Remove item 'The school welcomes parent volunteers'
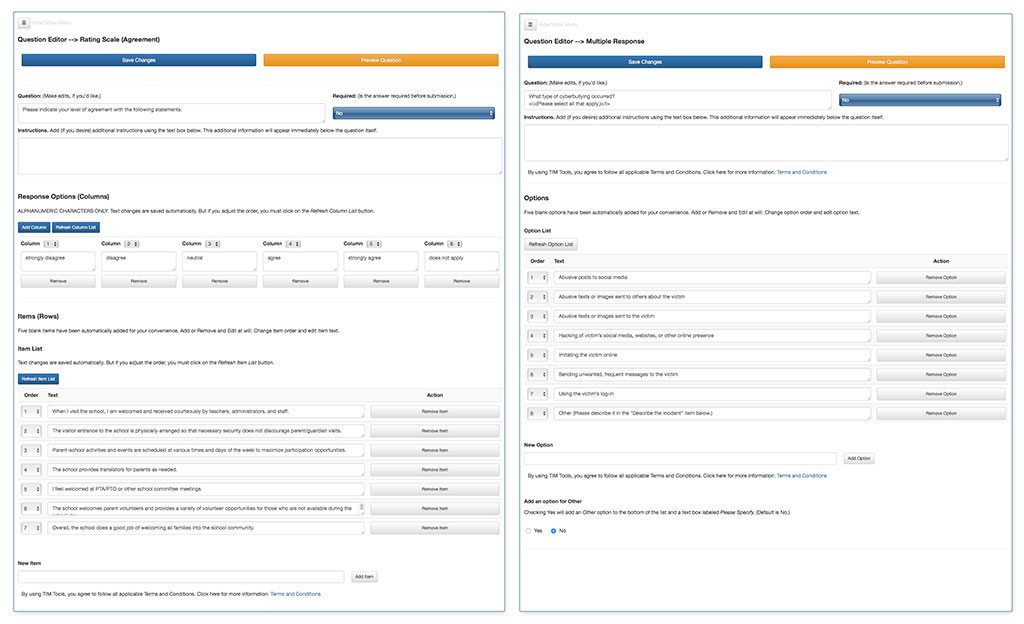 [x=435, y=508]
